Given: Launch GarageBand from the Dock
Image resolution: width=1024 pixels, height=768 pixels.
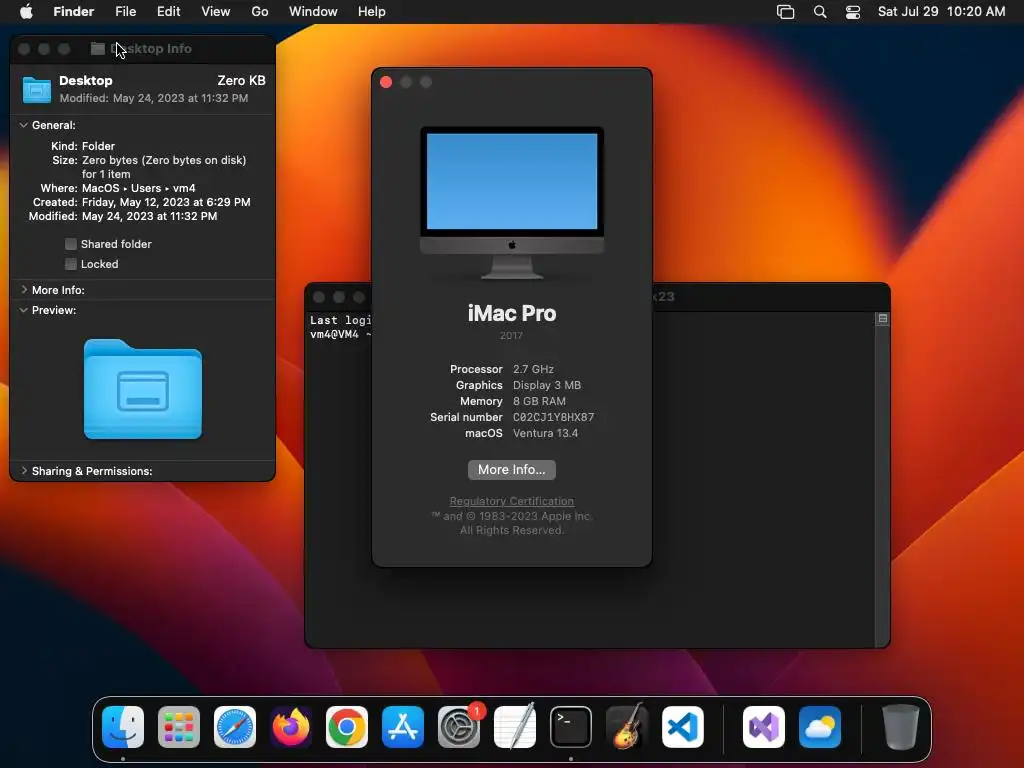Looking at the screenshot, I should tap(627, 727).
